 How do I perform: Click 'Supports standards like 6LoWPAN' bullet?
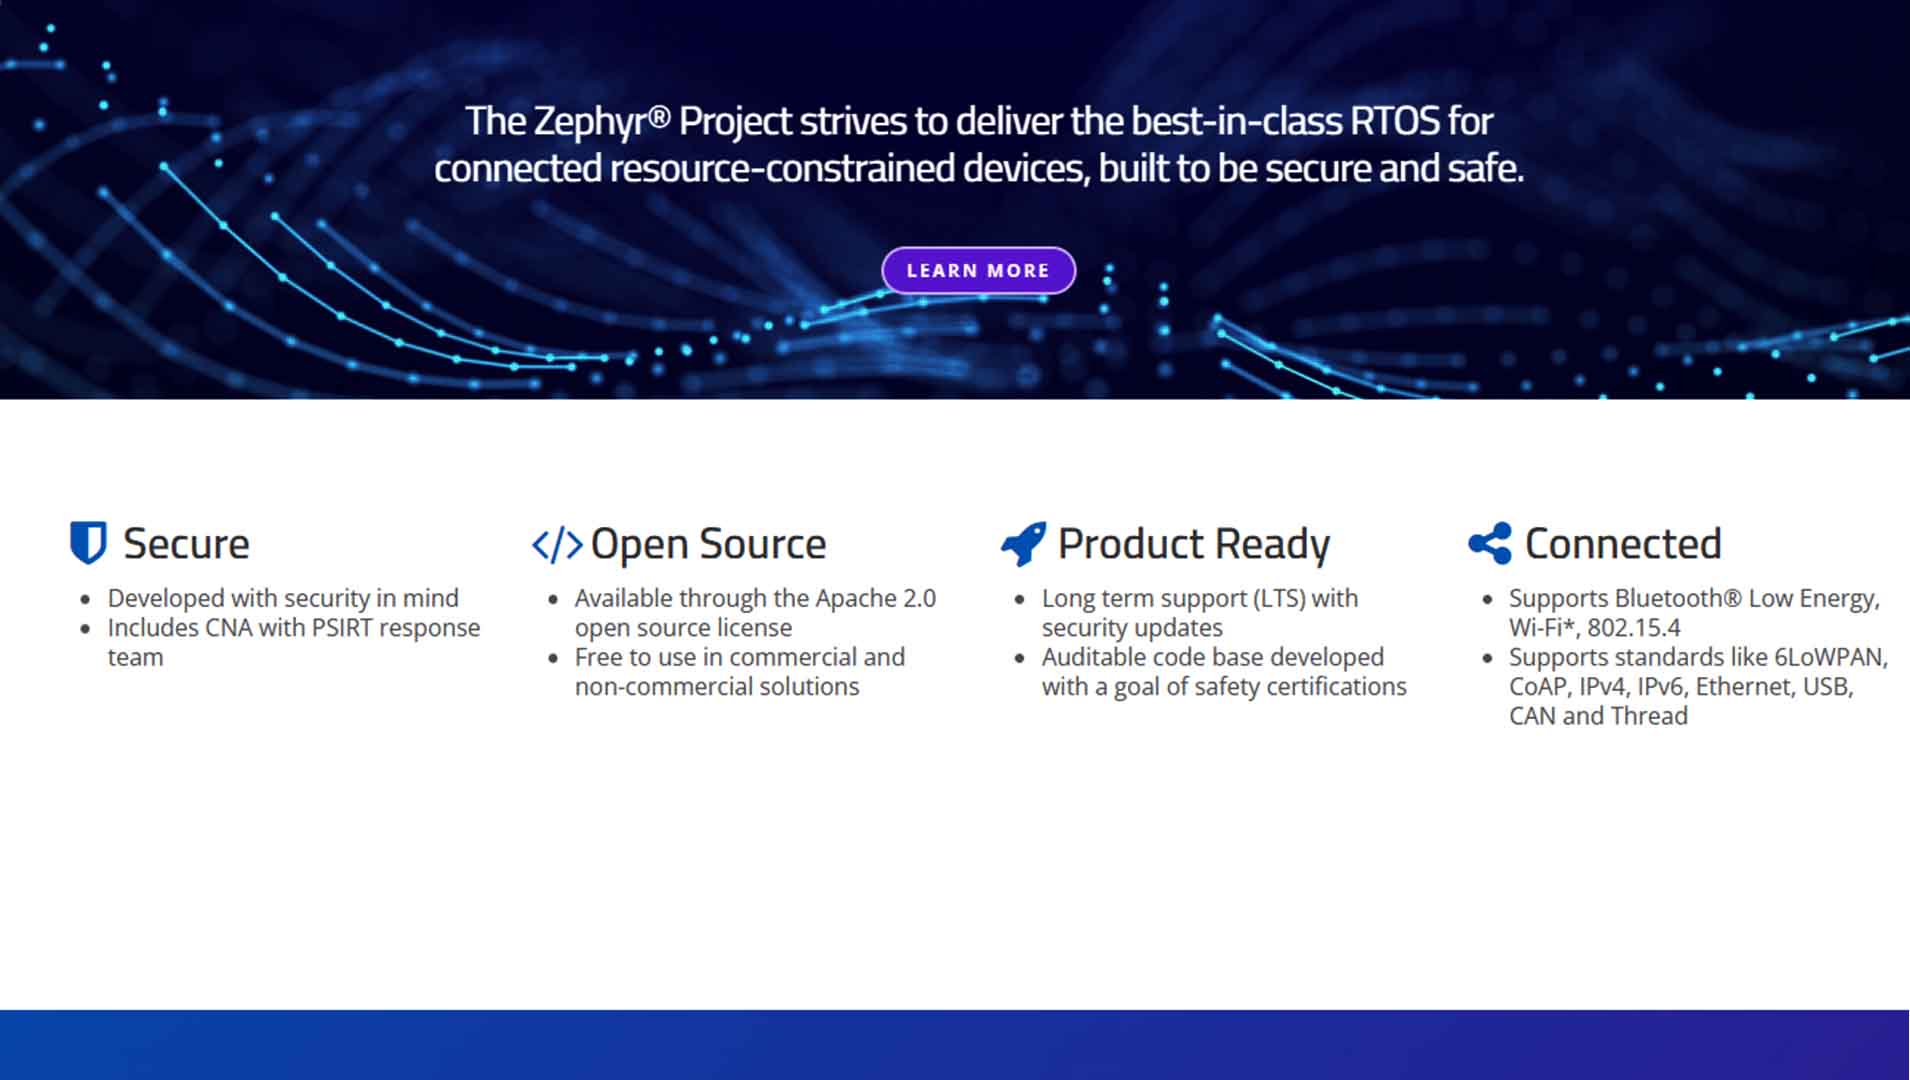tap(1697, 657)
